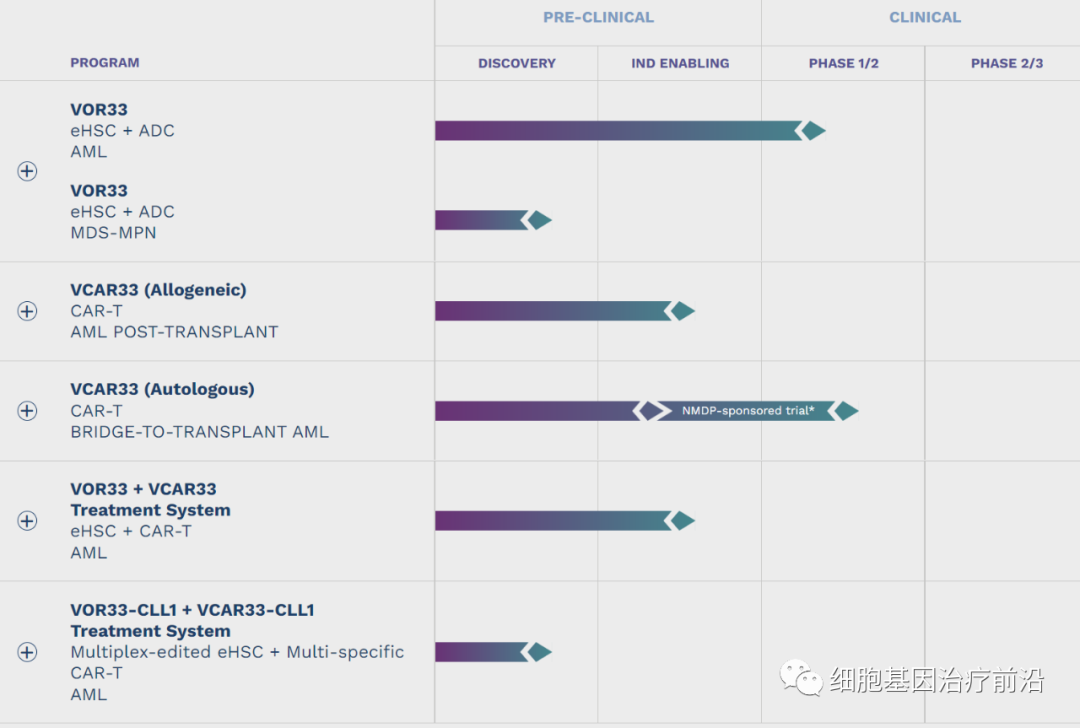Click the VOR33-CLL1 progress diamond marker
This screenshot has width=1080, height=728.
click(540, 652)
